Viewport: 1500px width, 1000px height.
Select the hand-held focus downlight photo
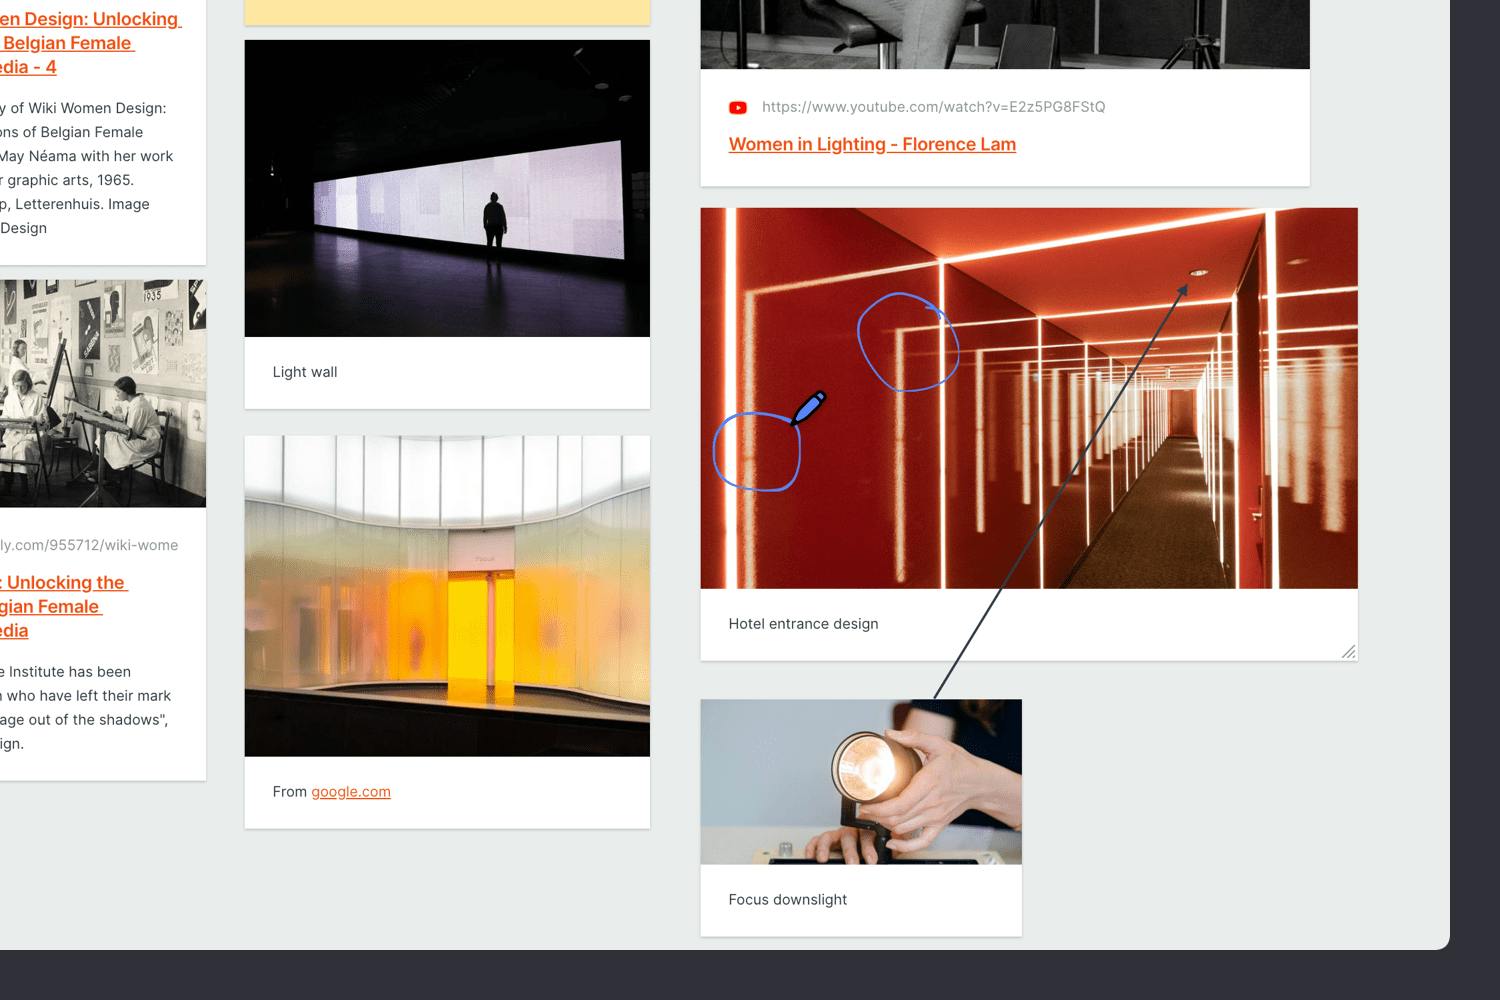click(860, 781)
